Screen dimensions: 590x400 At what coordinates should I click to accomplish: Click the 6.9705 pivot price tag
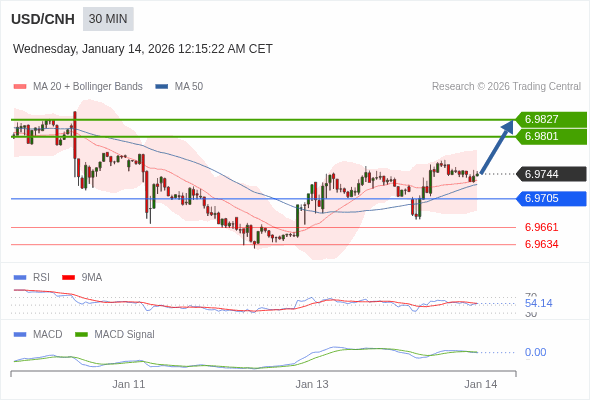point(551,198)
